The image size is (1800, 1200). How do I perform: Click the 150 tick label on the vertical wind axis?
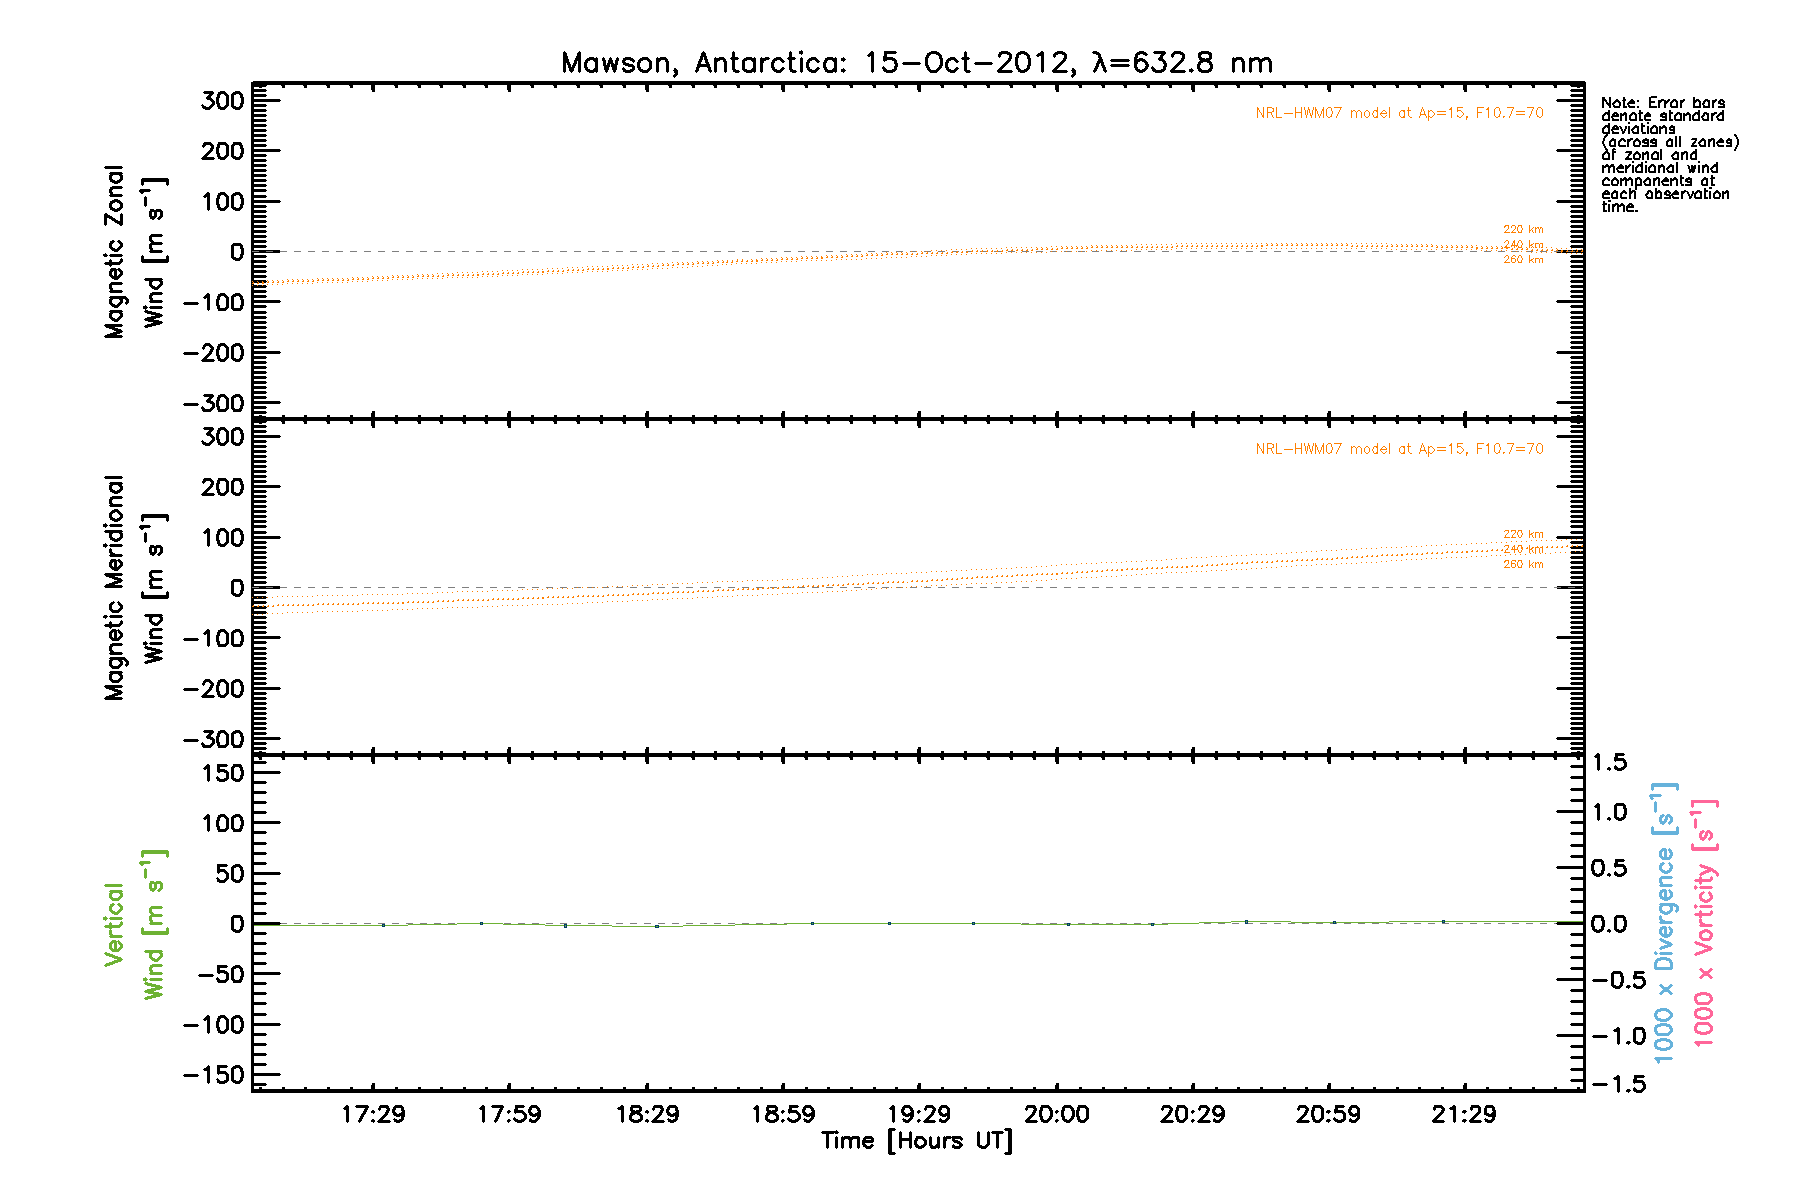222,773
